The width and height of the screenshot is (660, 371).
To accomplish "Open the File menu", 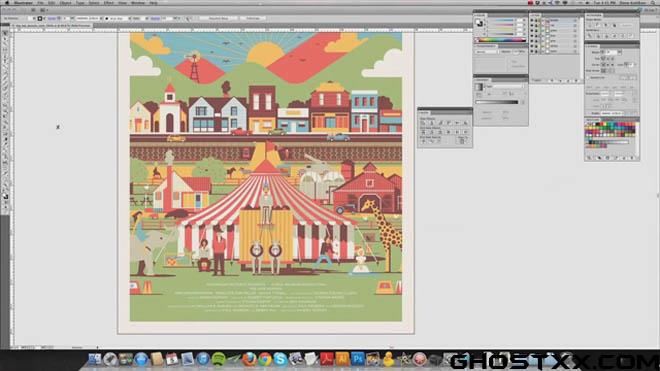I will (x=40, y=3).
